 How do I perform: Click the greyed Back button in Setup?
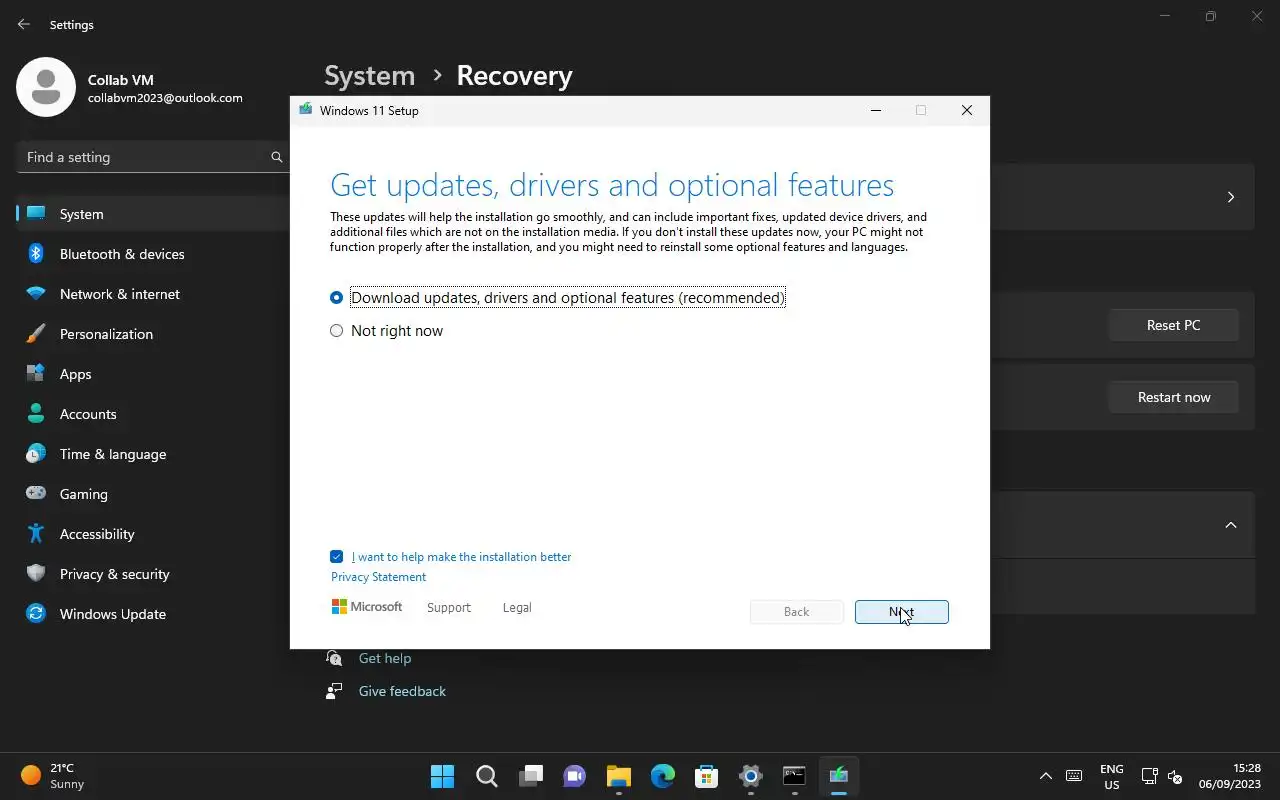(x=797, y=612)
